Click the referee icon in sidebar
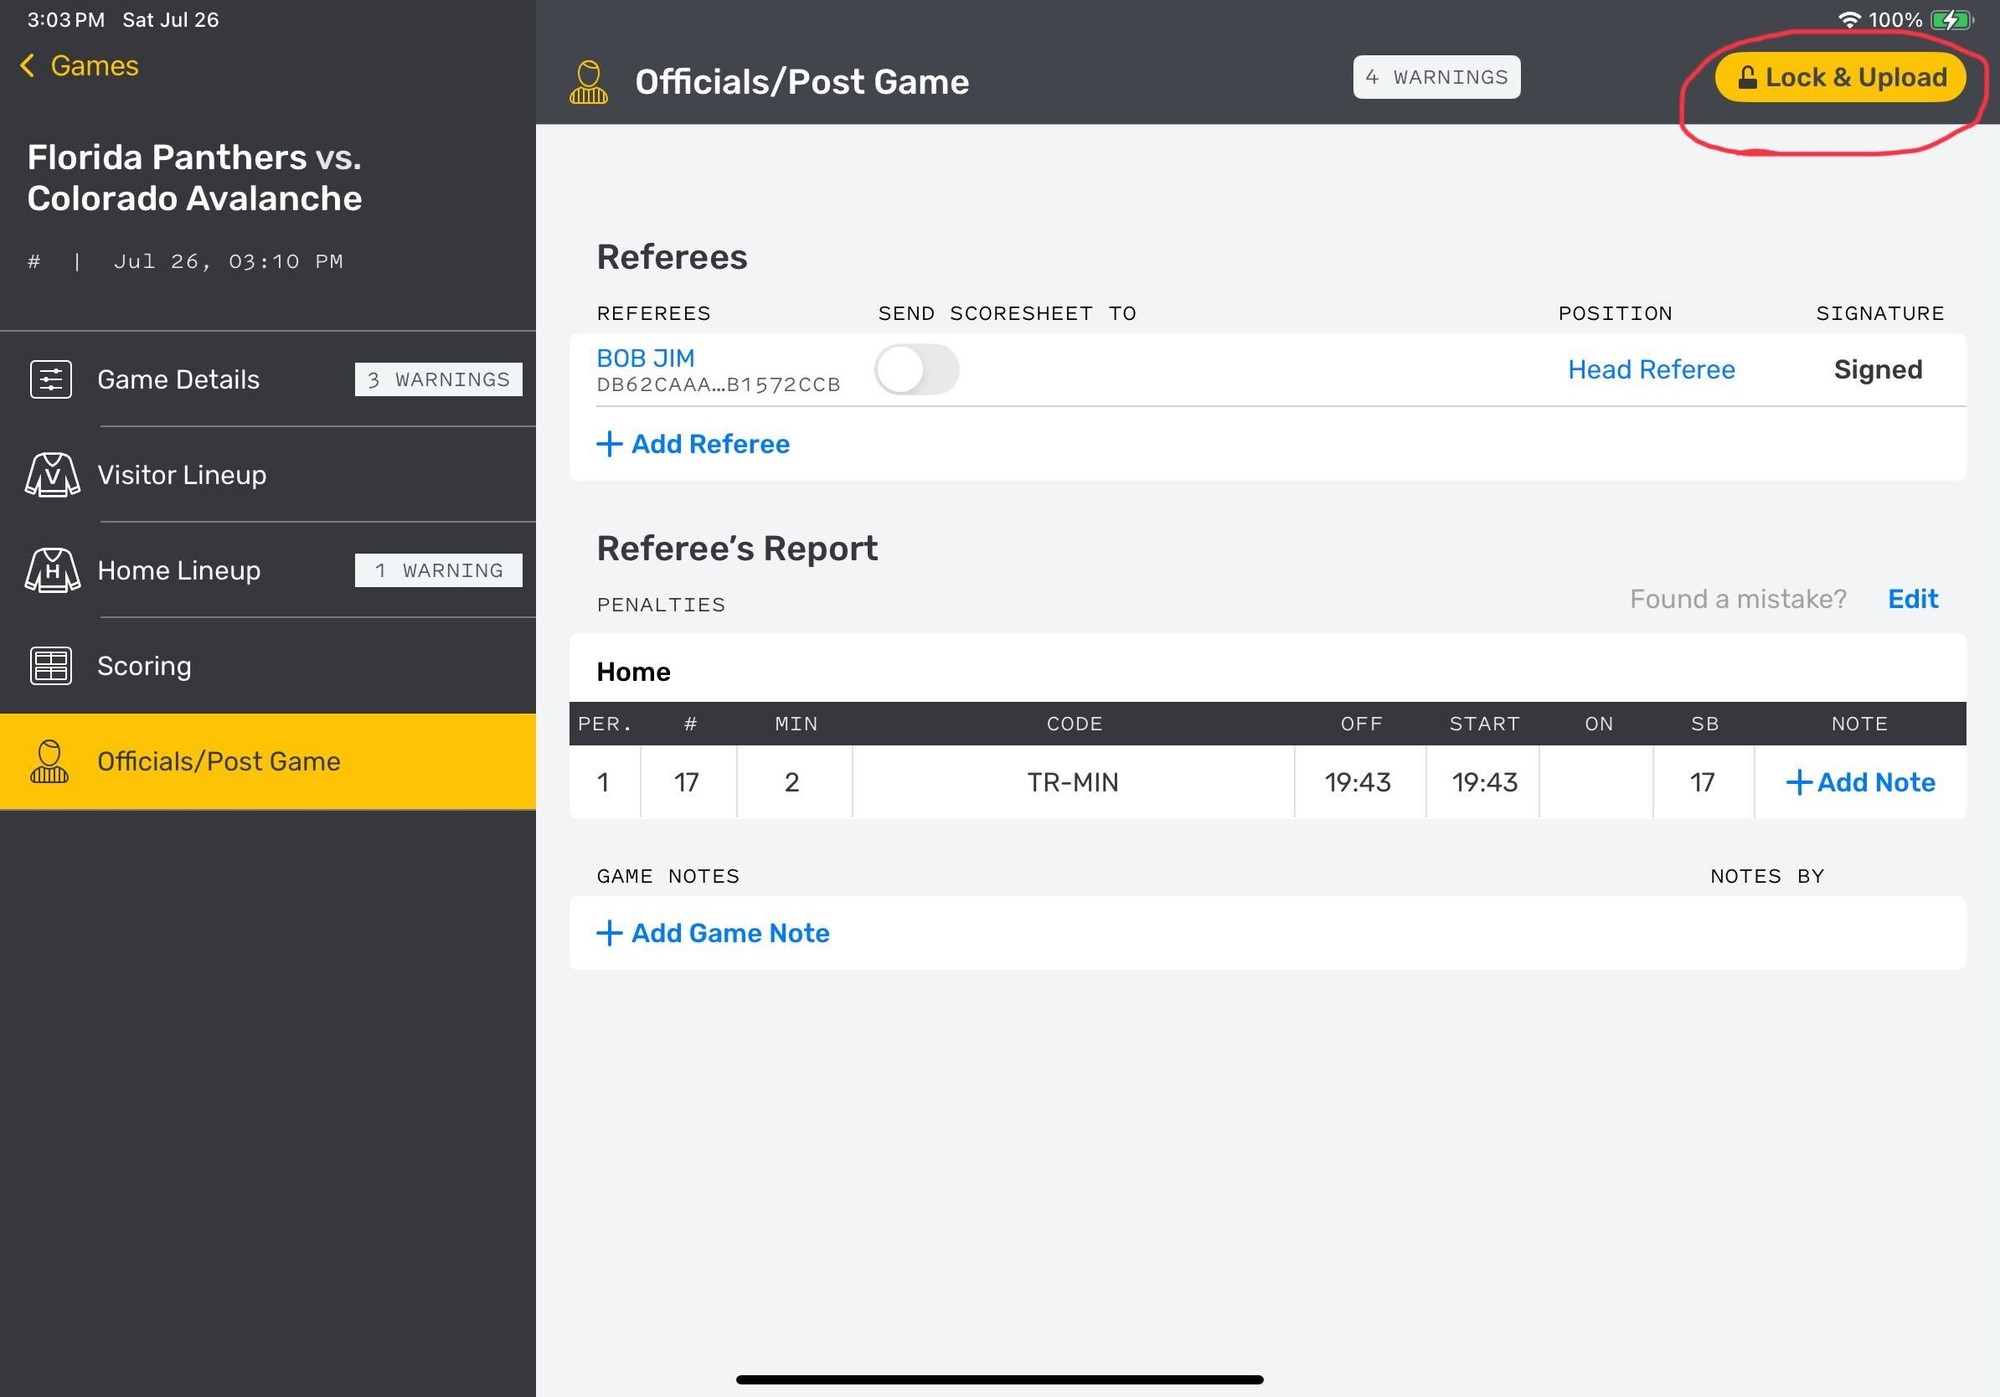The height and width of the screenshot is (1397, 2000). [x=50, y=762]
